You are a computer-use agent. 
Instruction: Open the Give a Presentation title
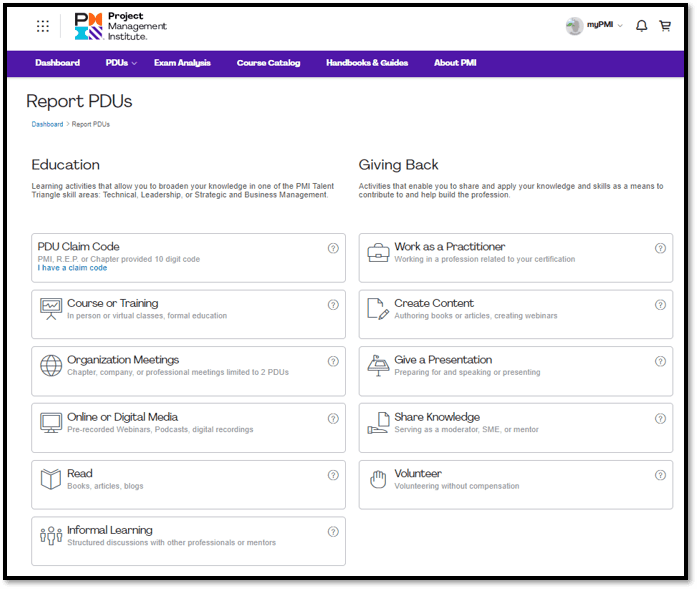tap(443, 359)
